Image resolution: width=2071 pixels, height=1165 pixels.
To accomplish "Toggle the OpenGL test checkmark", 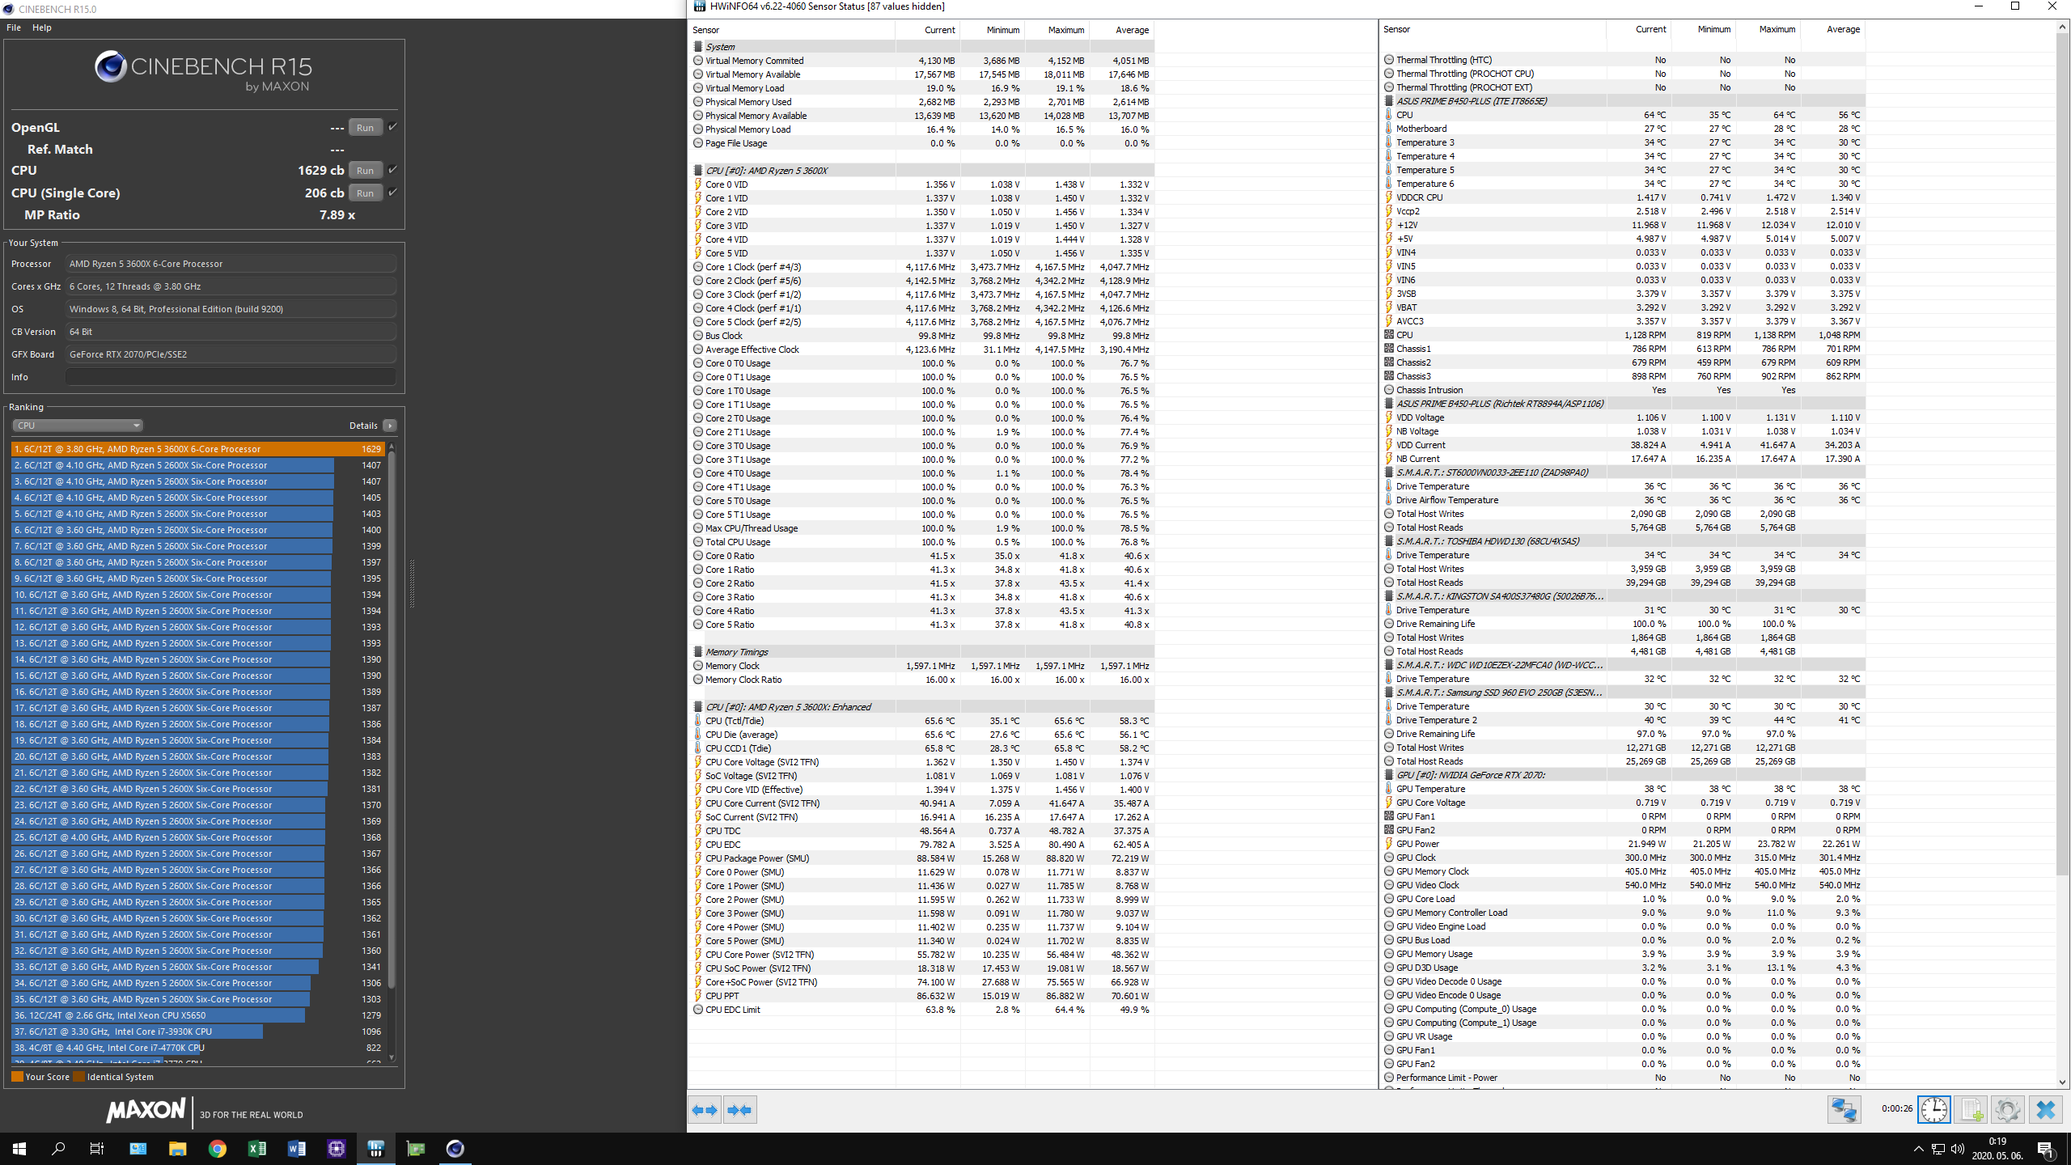I will pyautogui.click(x=392, y=127).
